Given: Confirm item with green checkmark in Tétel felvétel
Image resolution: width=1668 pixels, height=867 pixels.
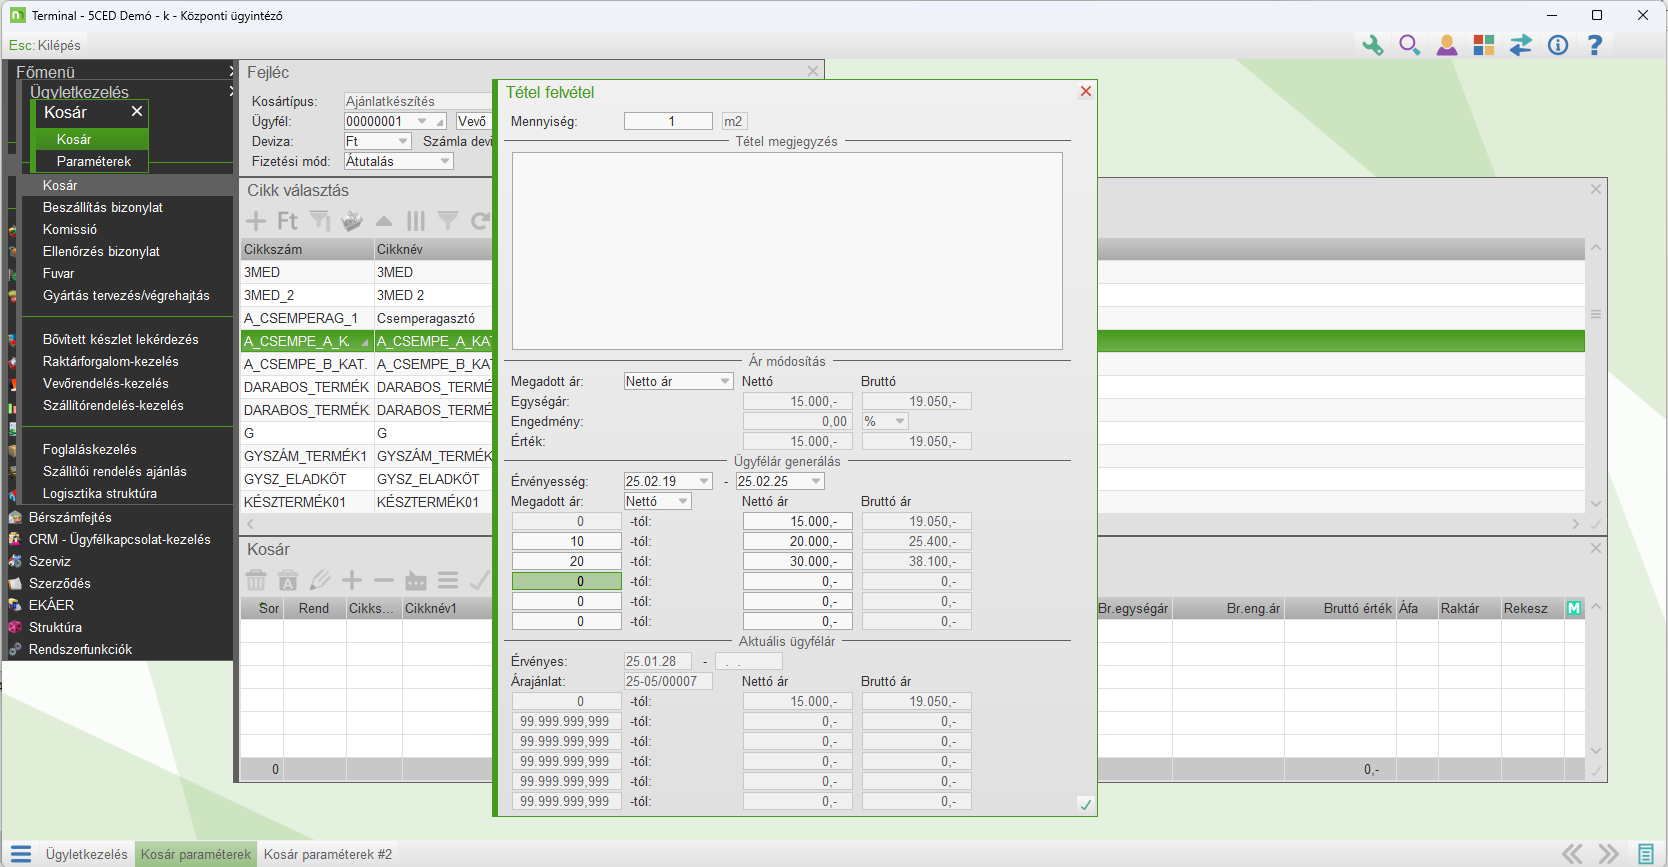Looking at the screenshot, I should 1085,805.
